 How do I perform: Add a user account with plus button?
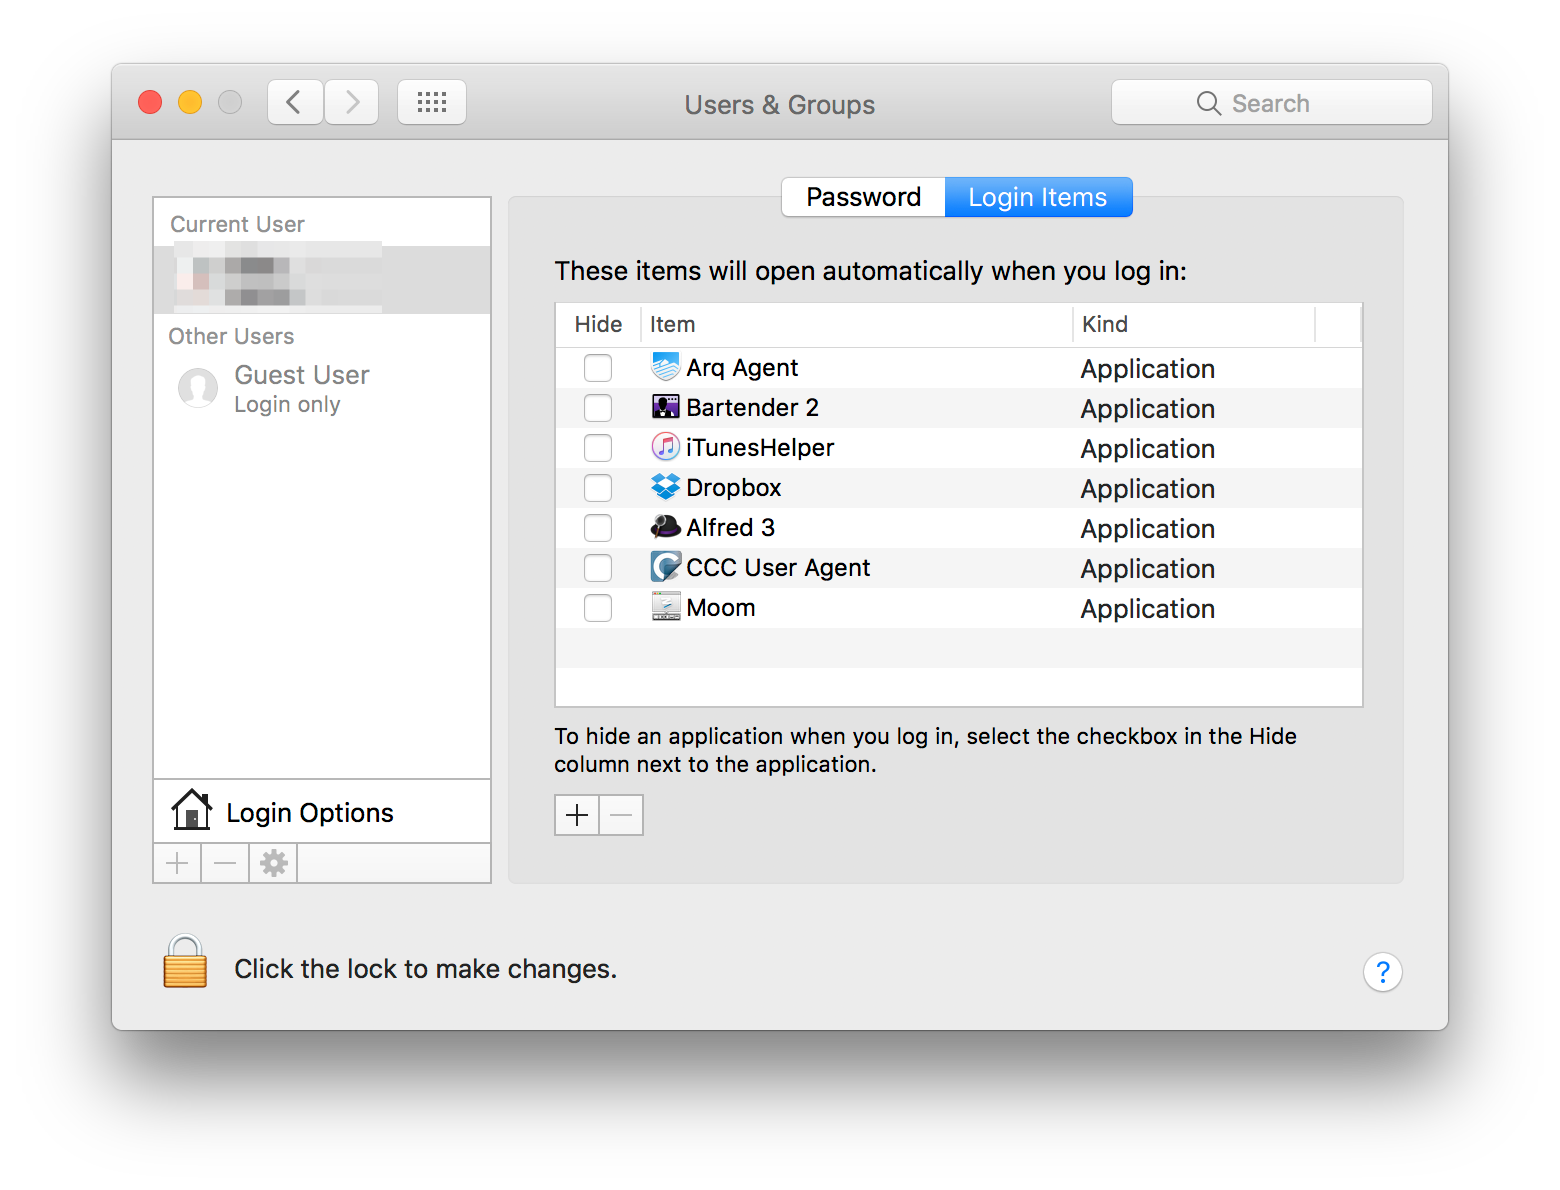[177, 863]
